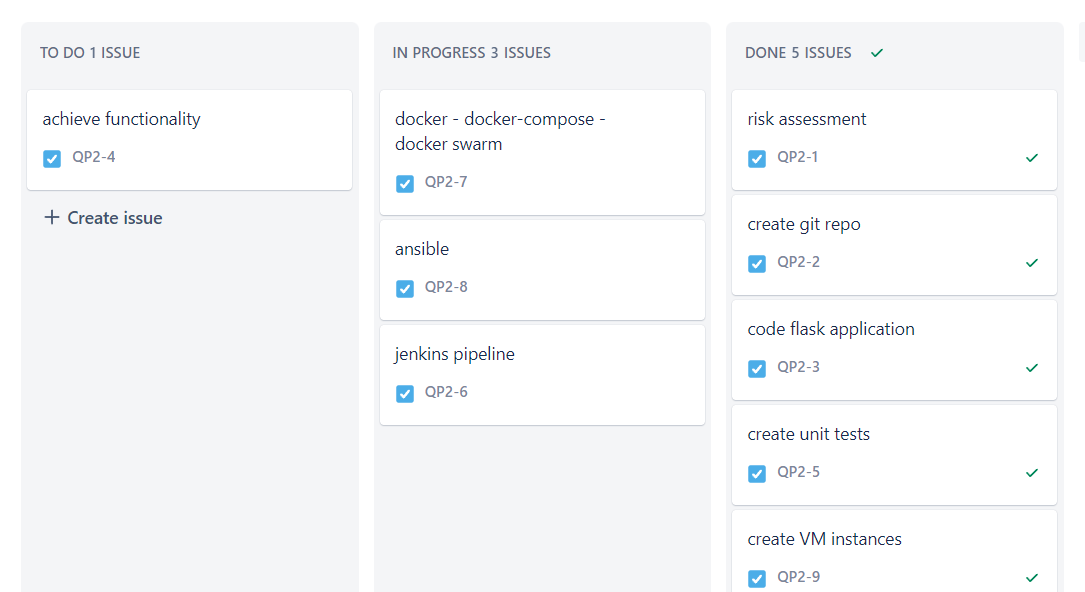Select the blue task icon on the ansible card
This screenshot has height=592, width=1085.
point(404,288)
